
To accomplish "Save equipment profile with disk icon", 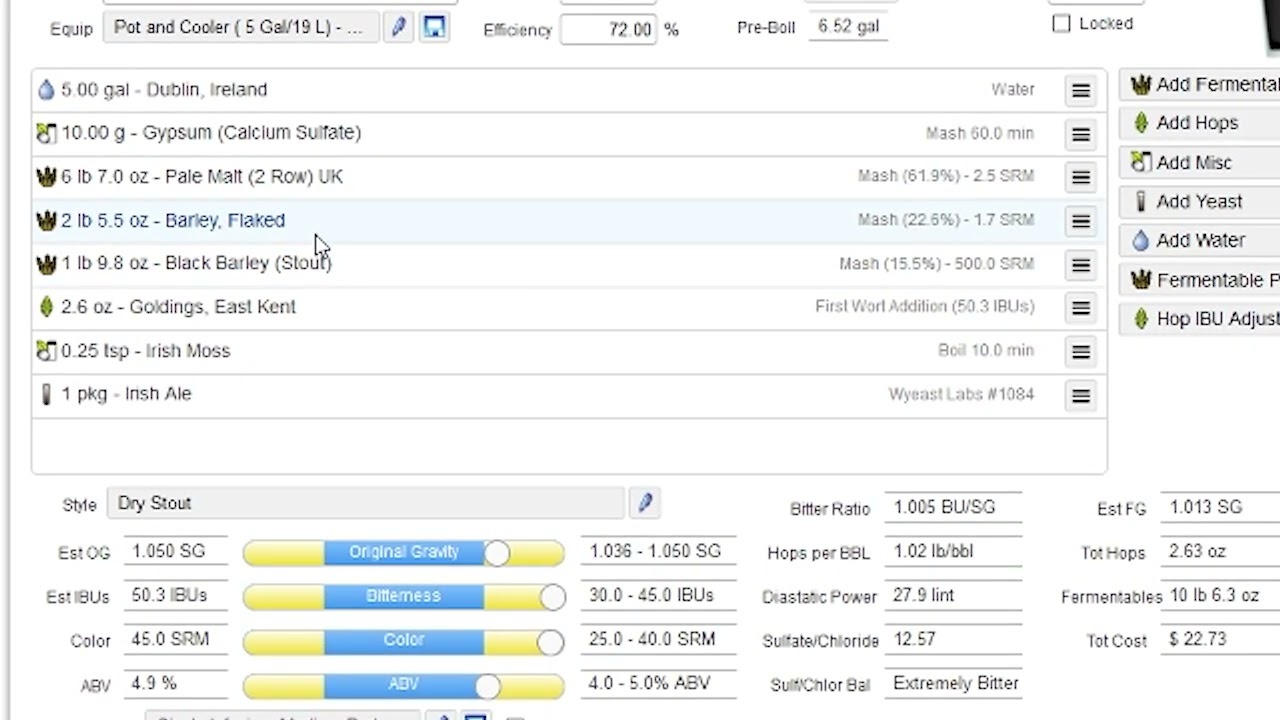I will [x=434, y=27].
